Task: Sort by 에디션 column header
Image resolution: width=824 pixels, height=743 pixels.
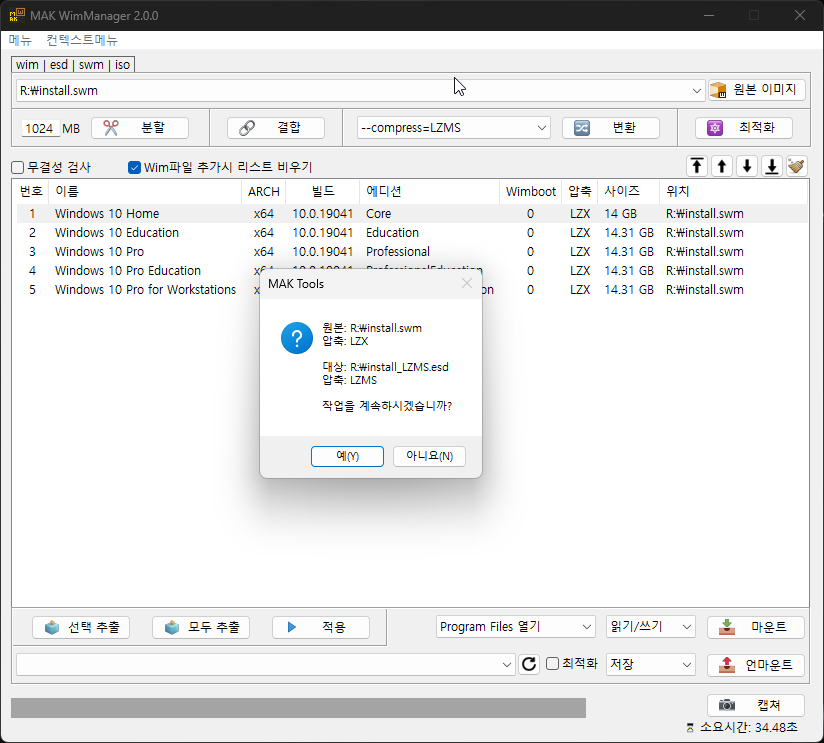Action: tap(430, 191)
